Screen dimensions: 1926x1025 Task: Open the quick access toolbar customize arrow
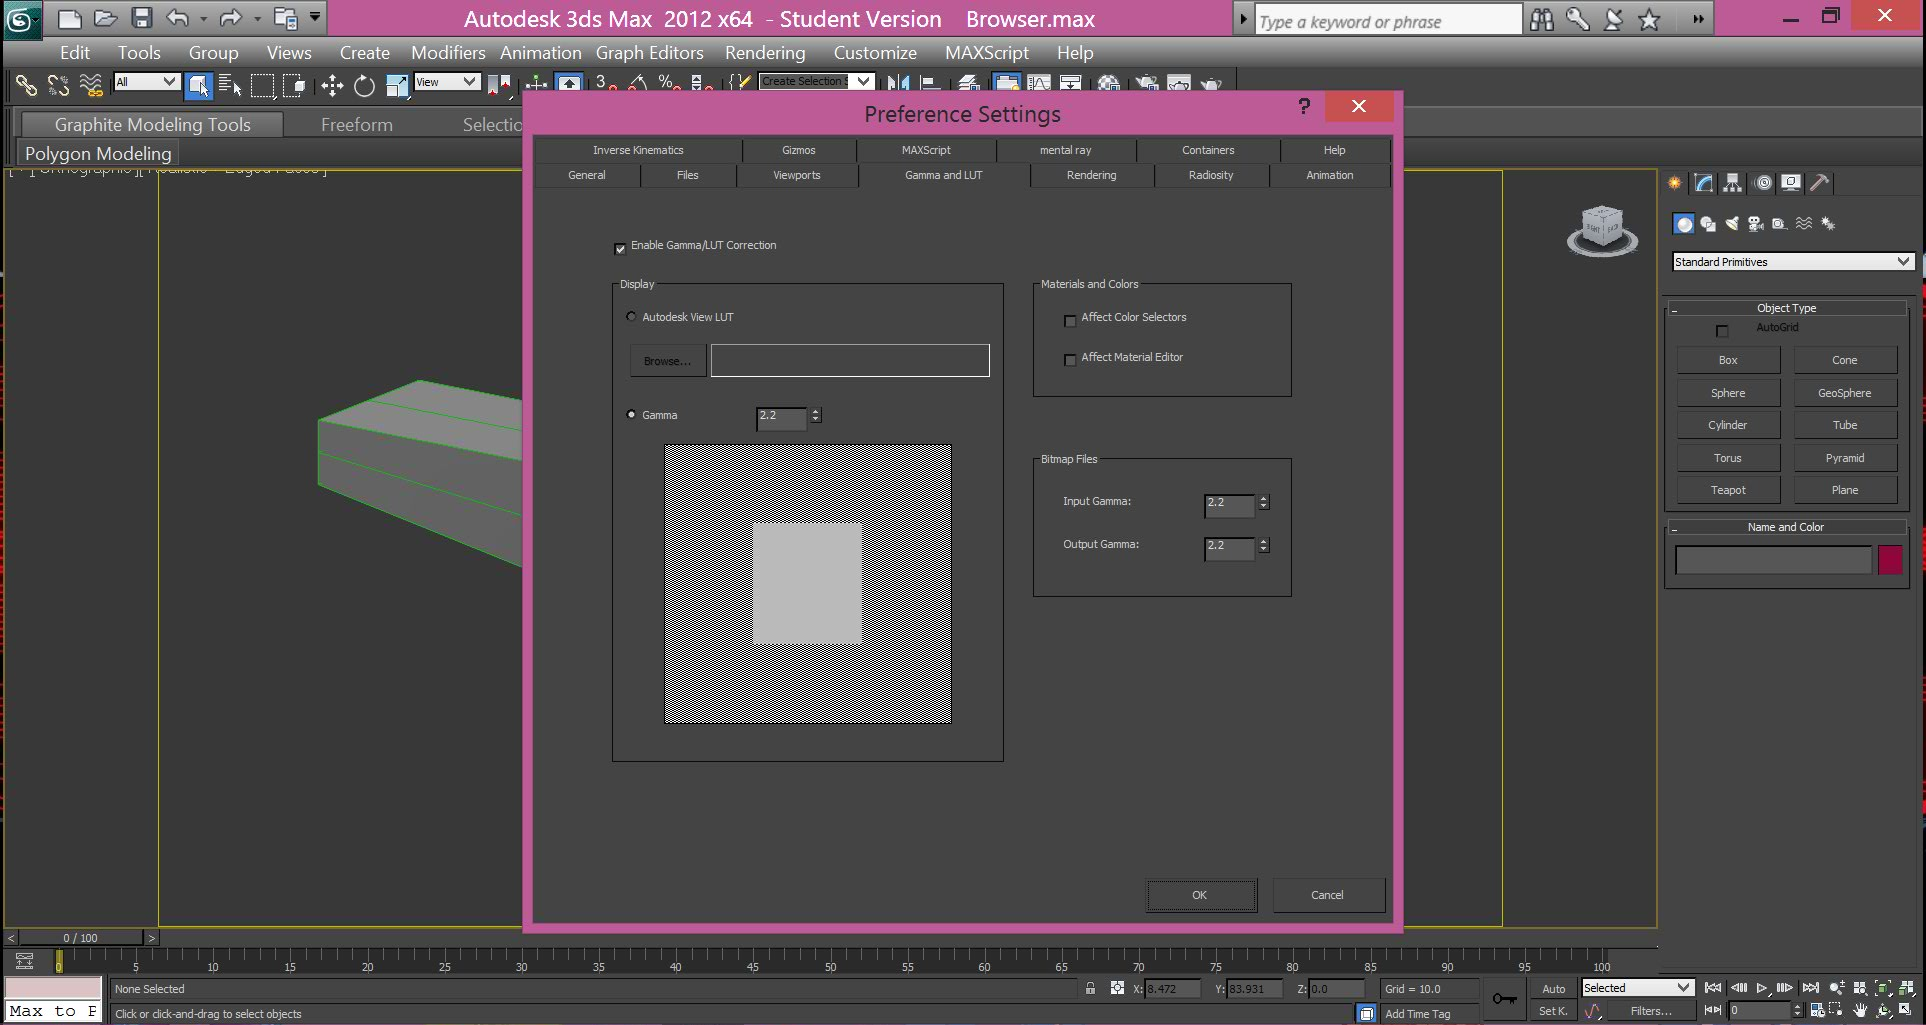315,17
